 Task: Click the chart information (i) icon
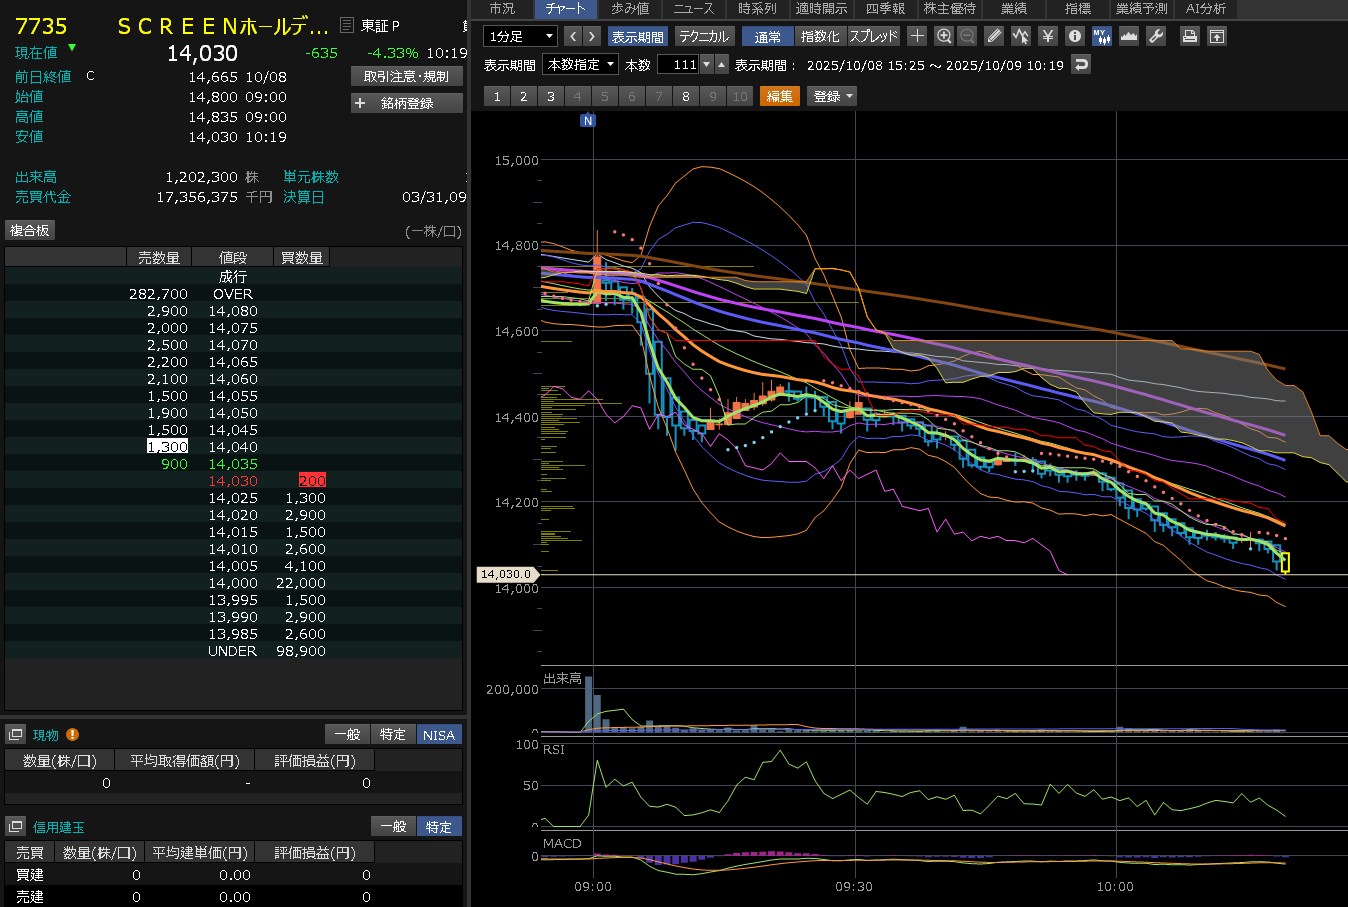1075,36
